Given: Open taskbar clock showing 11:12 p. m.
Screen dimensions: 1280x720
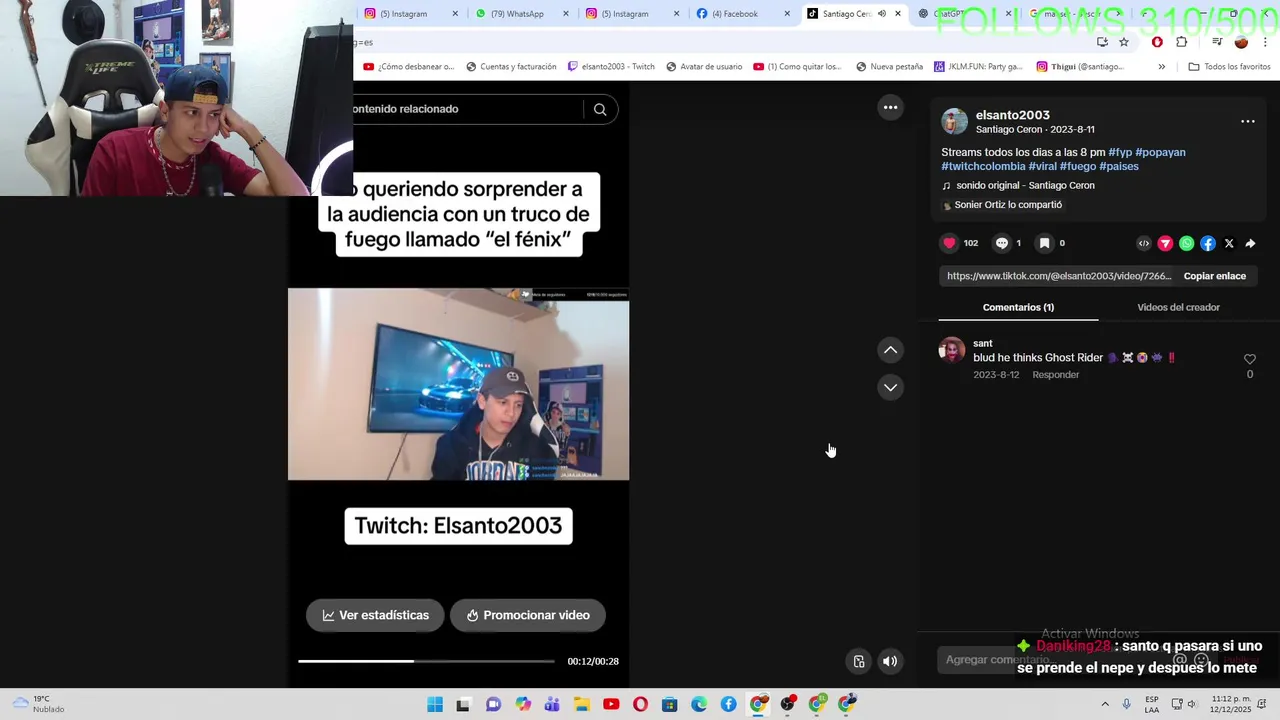Looking at the screenshot, I should 1231,704.
